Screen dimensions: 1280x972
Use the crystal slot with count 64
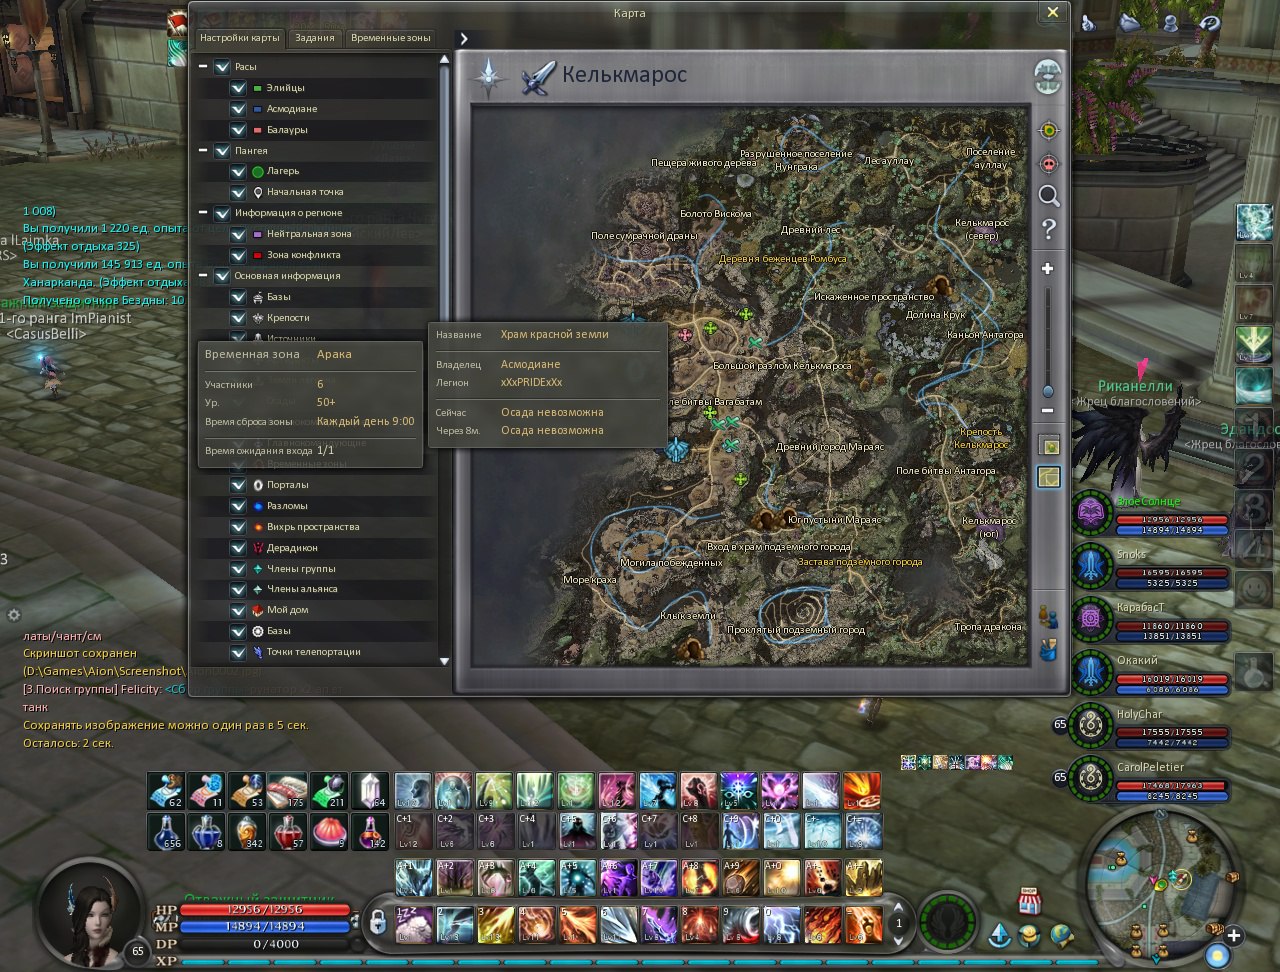[369, 791]
